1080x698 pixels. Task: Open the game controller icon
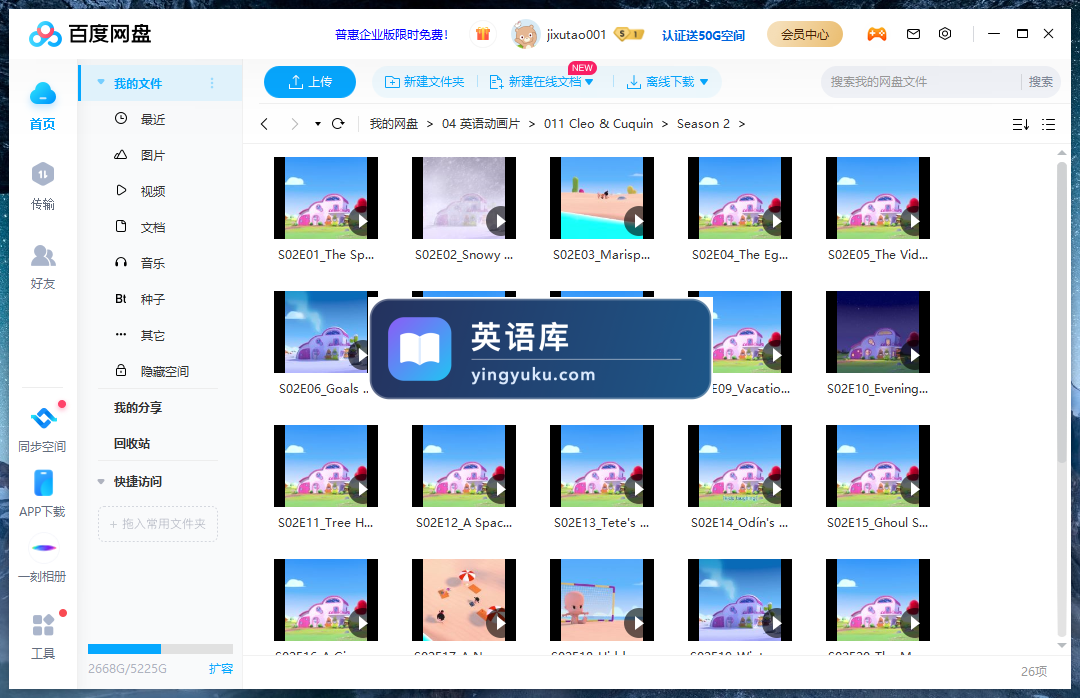pos(877,34)
